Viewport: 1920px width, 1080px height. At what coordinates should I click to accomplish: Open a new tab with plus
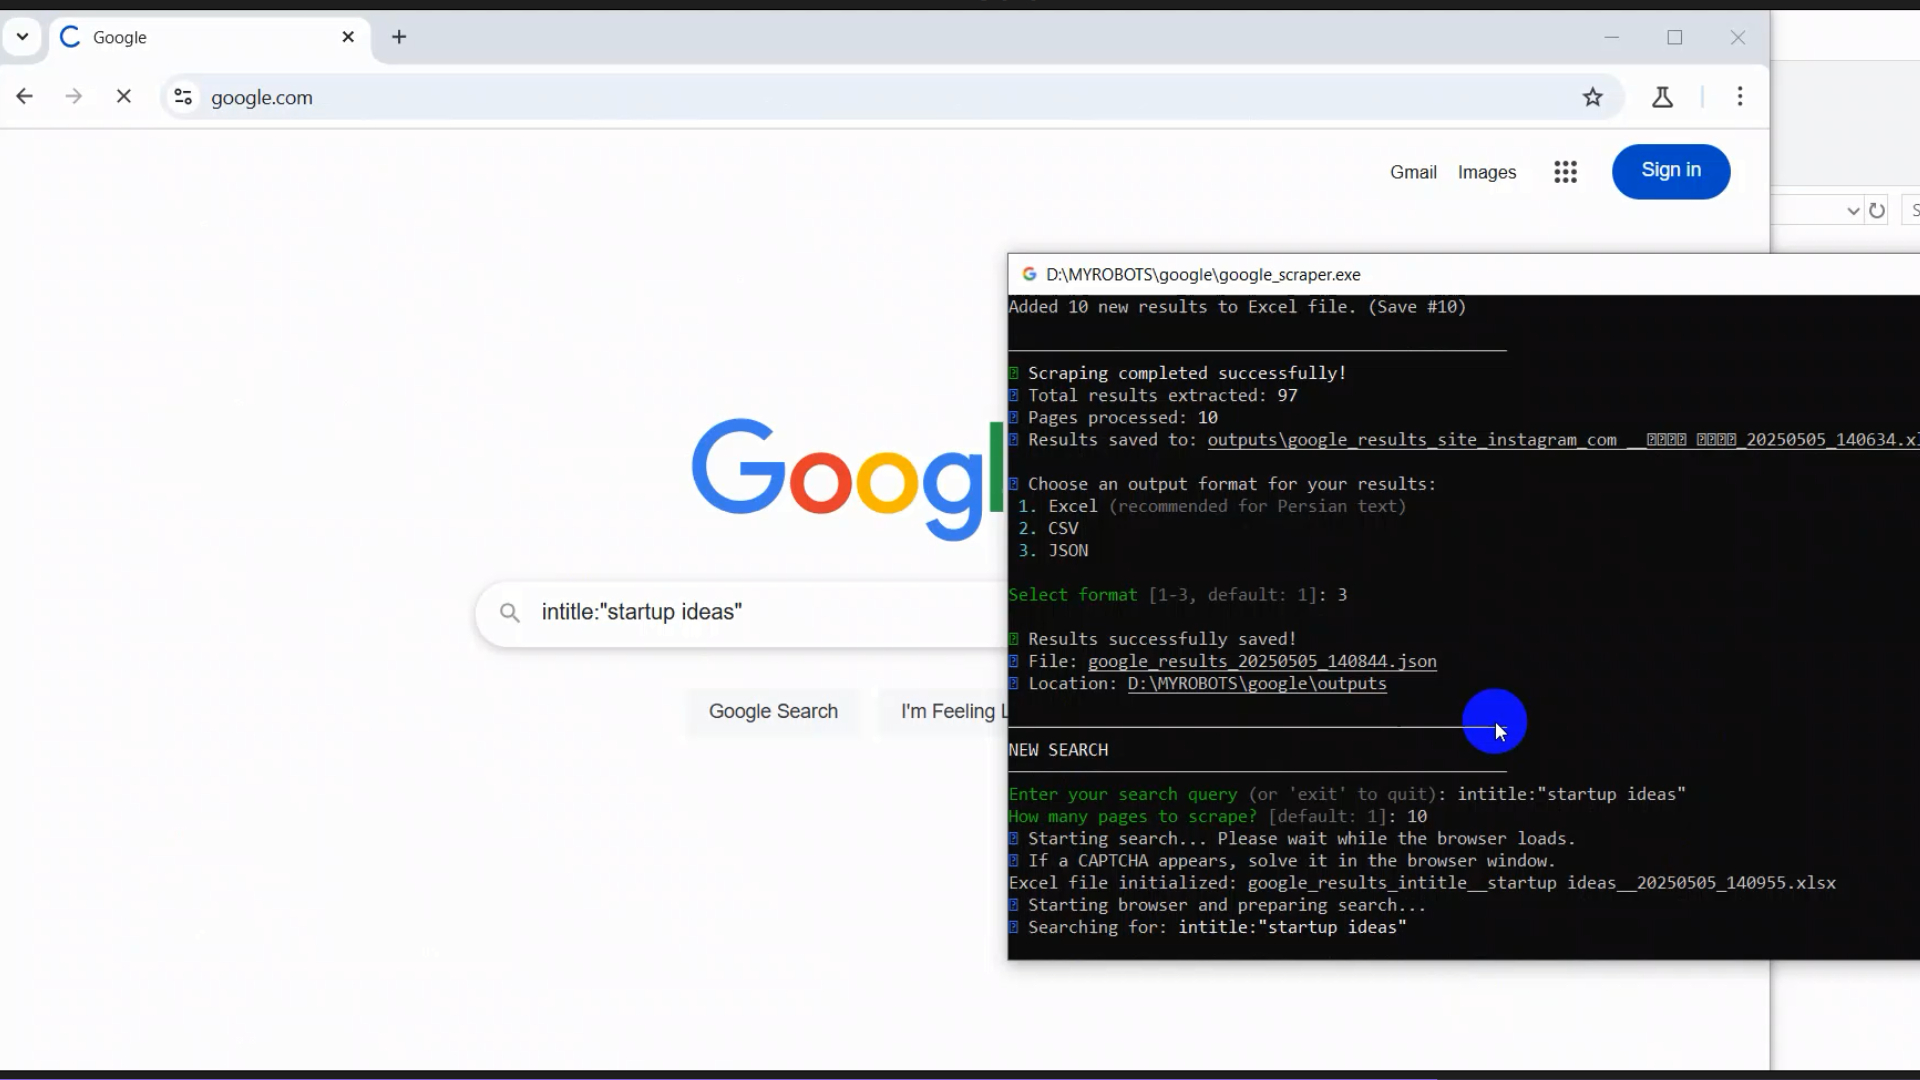click(399, 37)
